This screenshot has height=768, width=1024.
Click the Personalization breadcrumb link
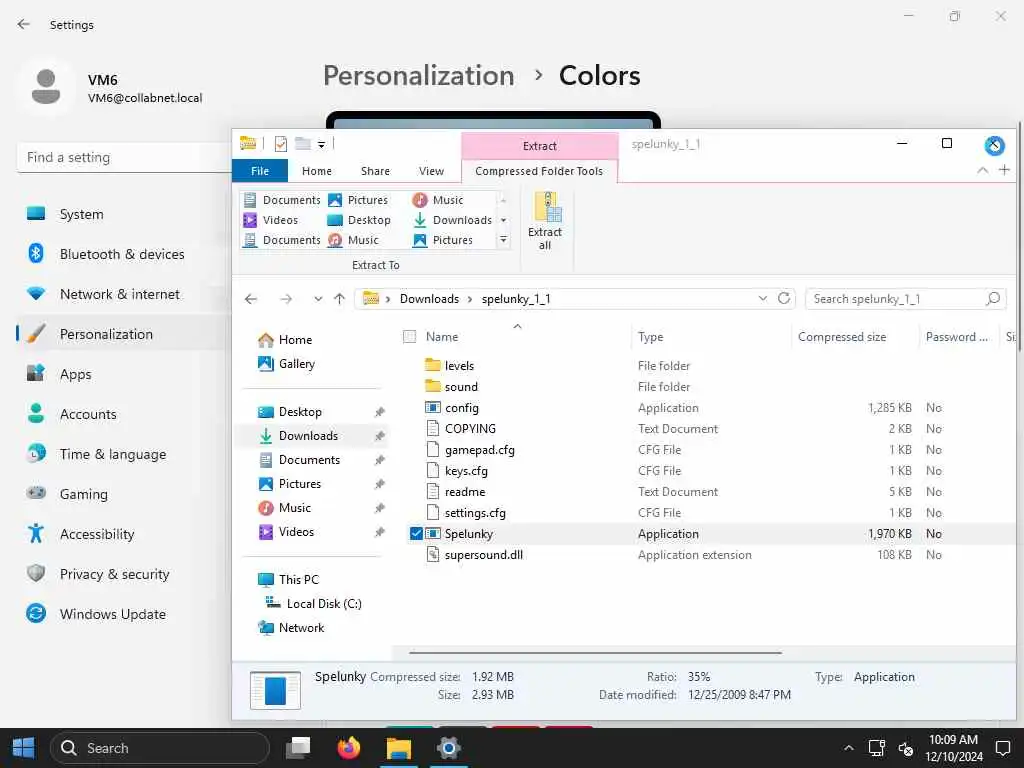point(419,76)
